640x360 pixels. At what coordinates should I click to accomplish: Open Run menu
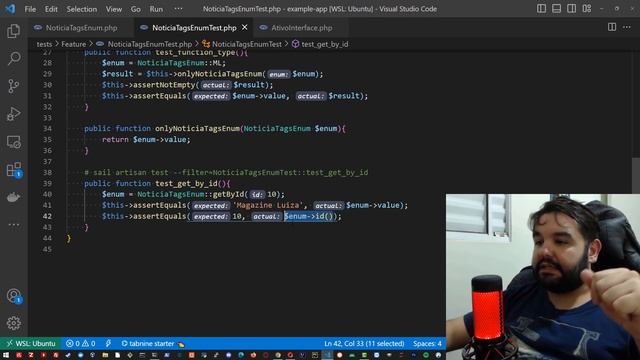[x=156, y=9]
